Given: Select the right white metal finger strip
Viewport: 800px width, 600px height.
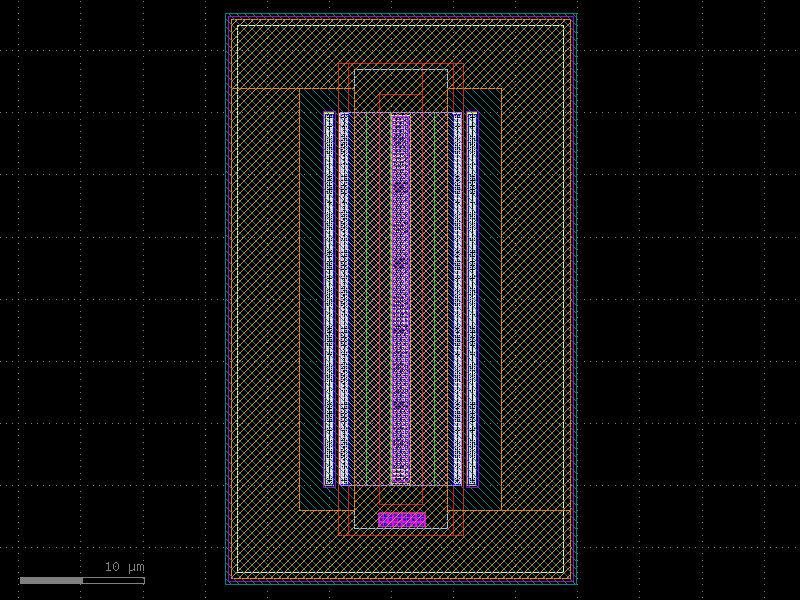Looking at the screenshot, I should 470,300.
